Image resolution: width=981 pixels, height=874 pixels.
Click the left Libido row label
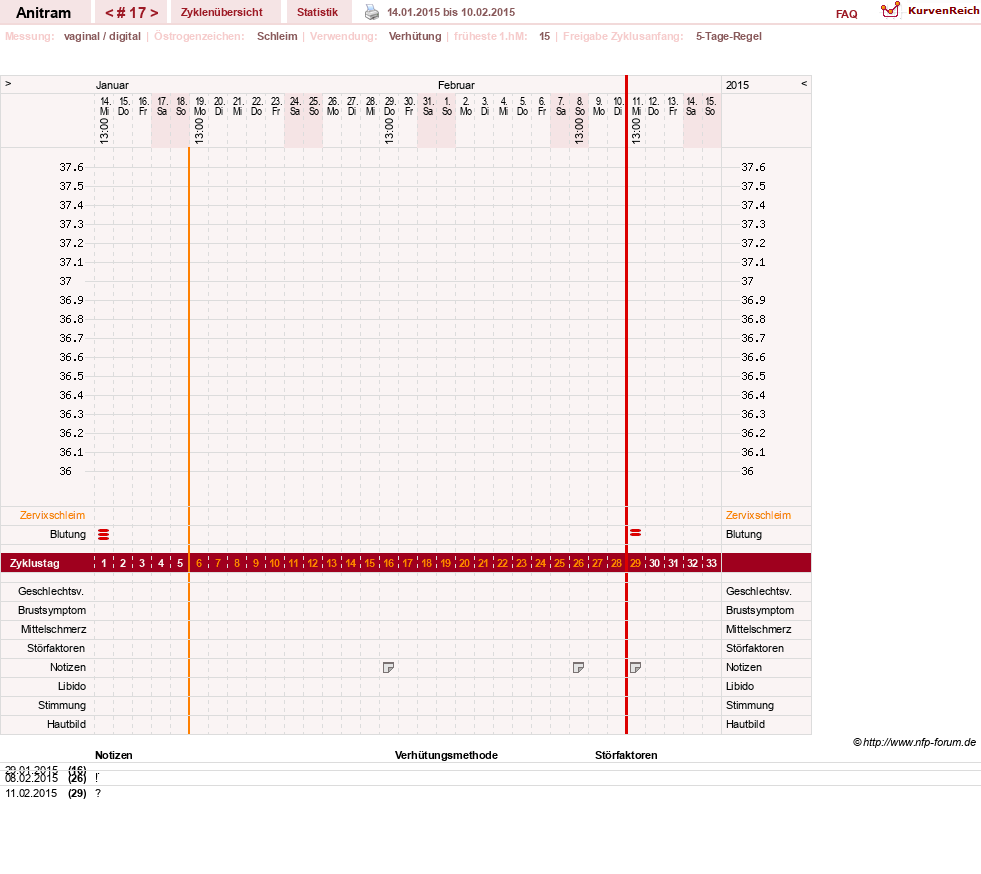(x=72, y=686)
